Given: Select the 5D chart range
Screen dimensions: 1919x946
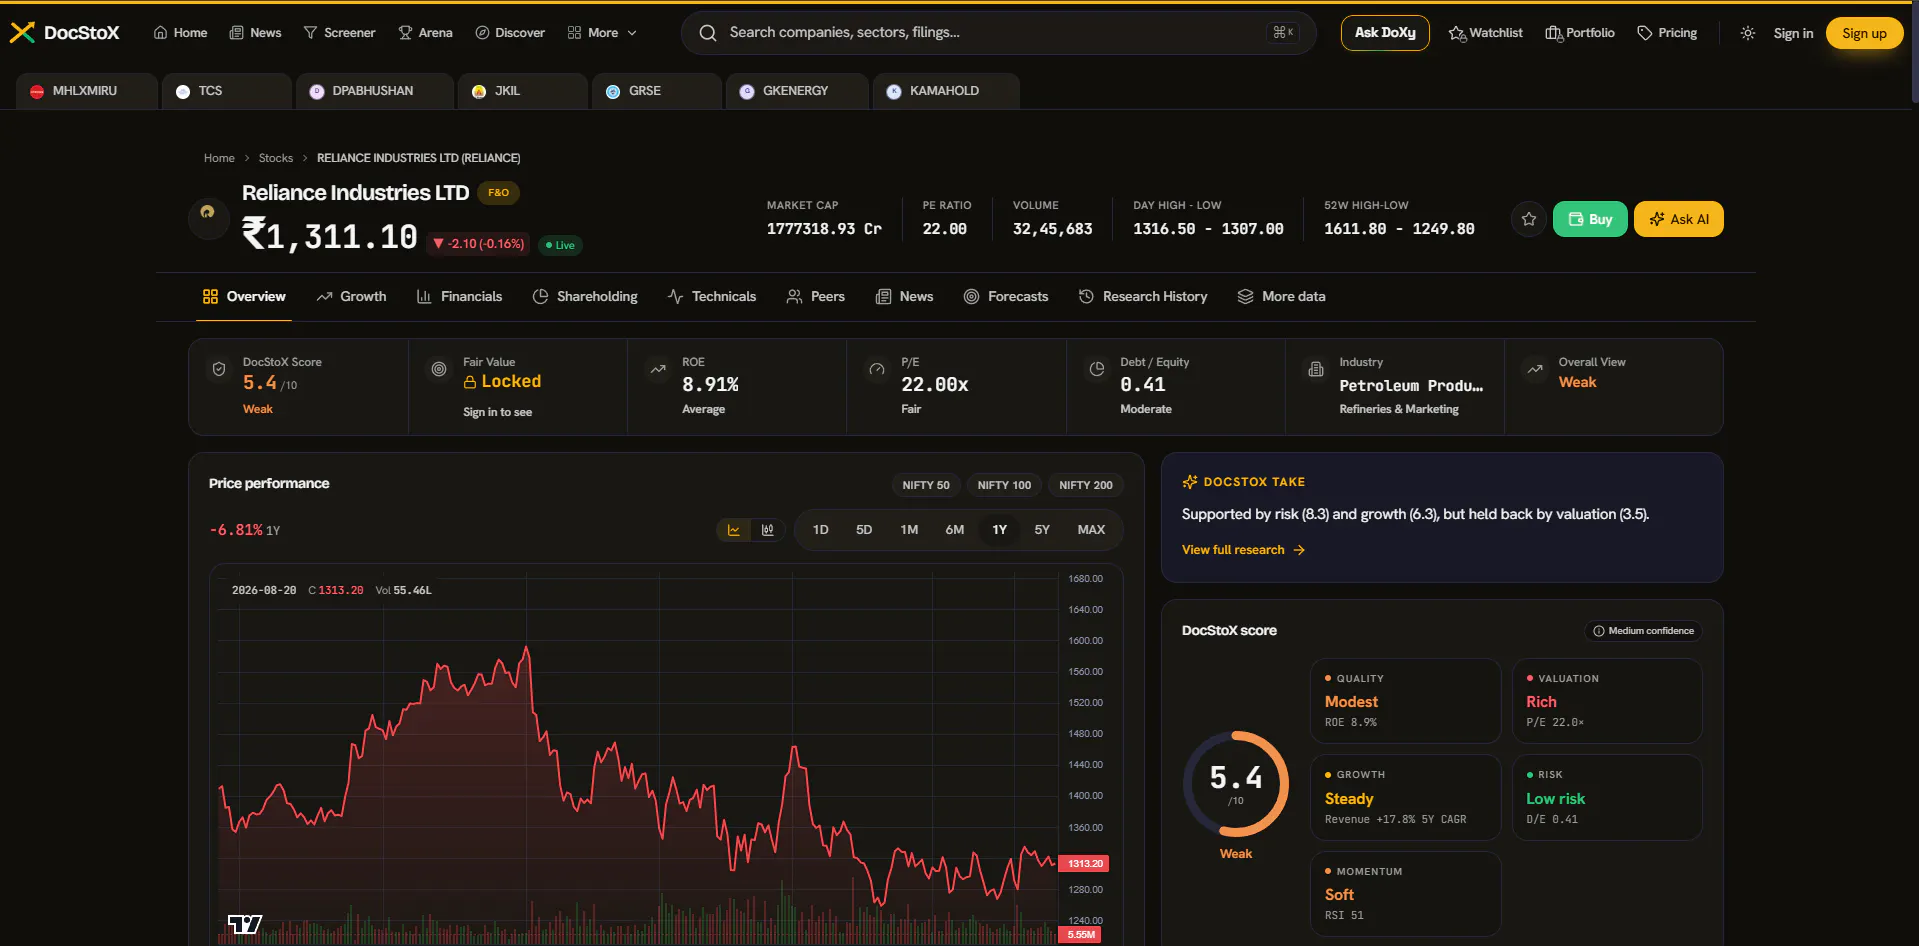Looking at the screenshot, I should tap(864, 530).
